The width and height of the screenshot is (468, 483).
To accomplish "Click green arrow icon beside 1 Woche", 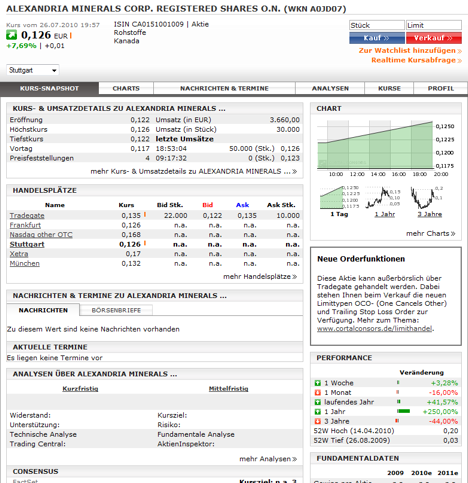I will [318, 383].
